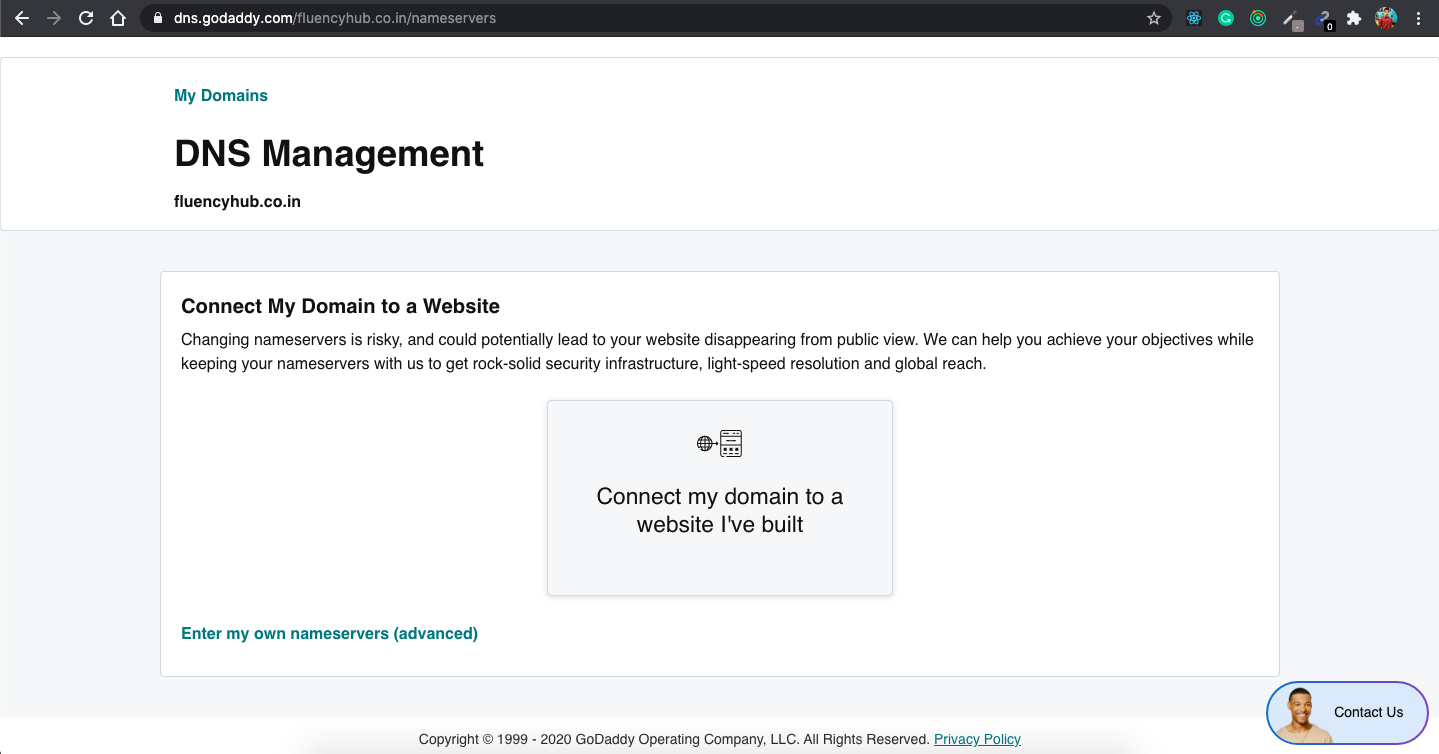Go back to the previous page
The width and height of the screenshot is (1439, 754).
point(21,18)
